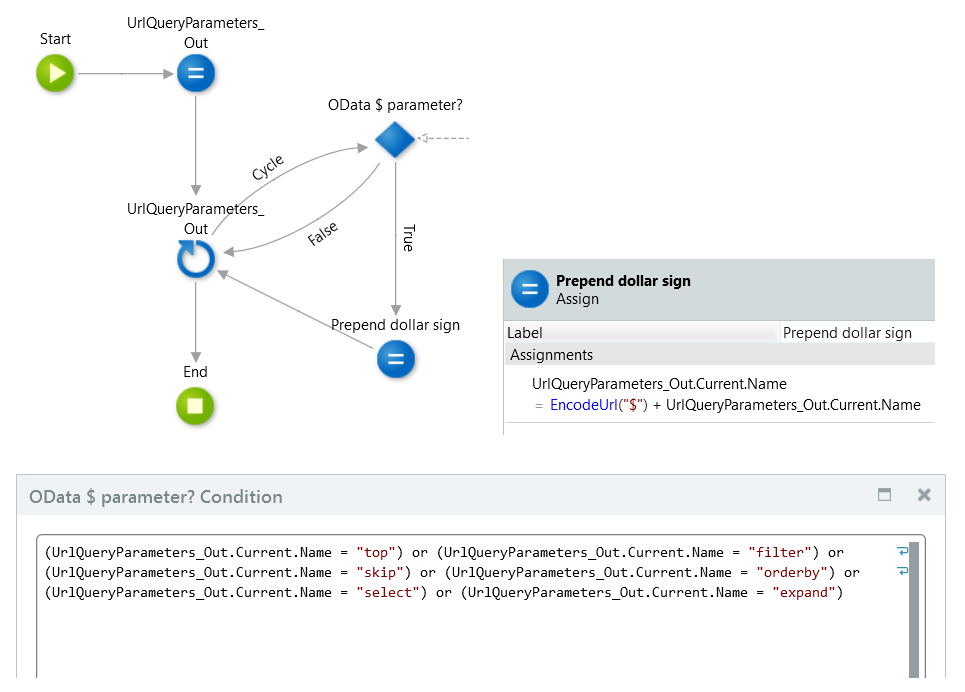The image size is (965, 692).
Task: Click the Assign icon in the properties header
Action: (530, 289)
